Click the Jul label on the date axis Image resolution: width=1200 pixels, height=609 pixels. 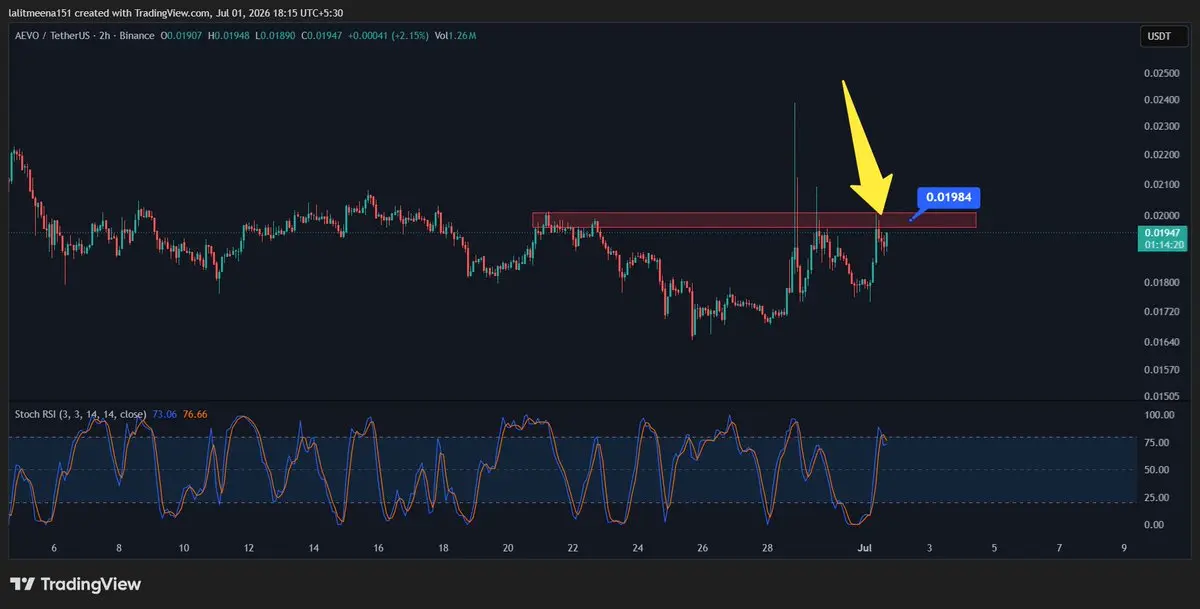tap(864, 548)
